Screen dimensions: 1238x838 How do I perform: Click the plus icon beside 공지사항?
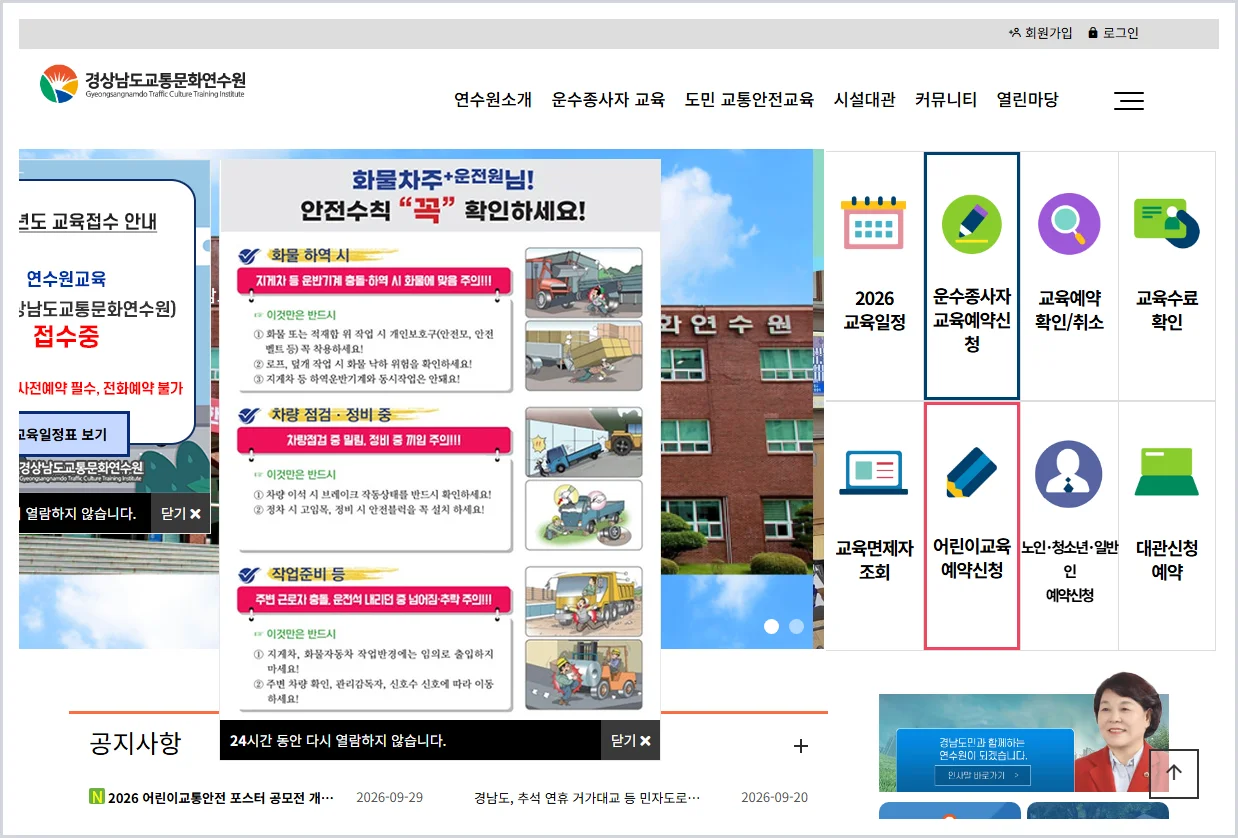[x=800, y=746]
